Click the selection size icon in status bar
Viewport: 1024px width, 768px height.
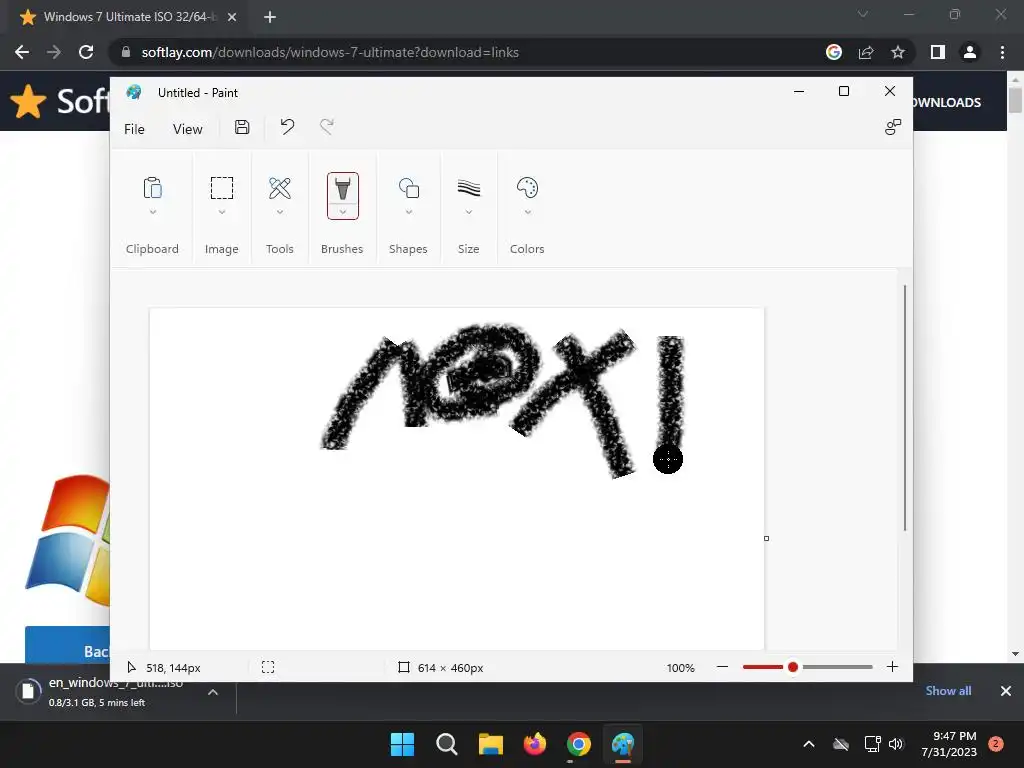tap(268, 667)
